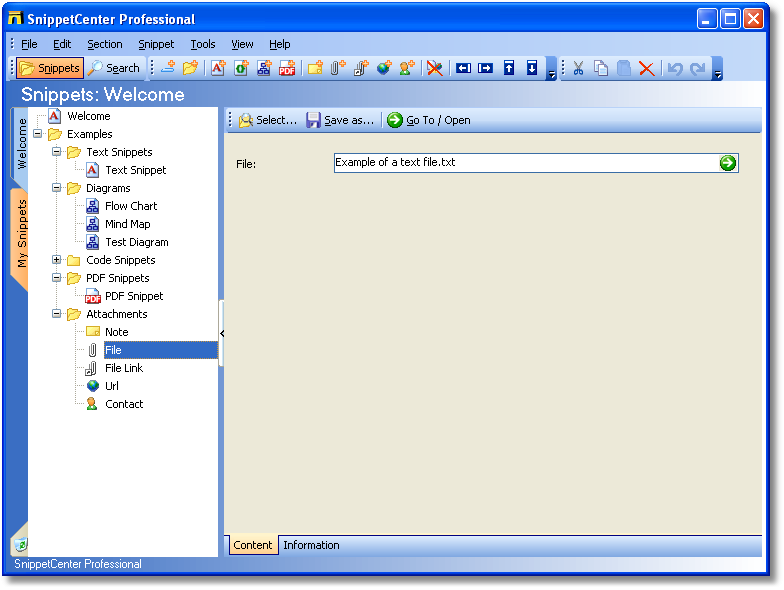This screenshot has width=784, height=590.
Task: Open the snippet toolbar overflow options
Action: [x=552, y=68]
